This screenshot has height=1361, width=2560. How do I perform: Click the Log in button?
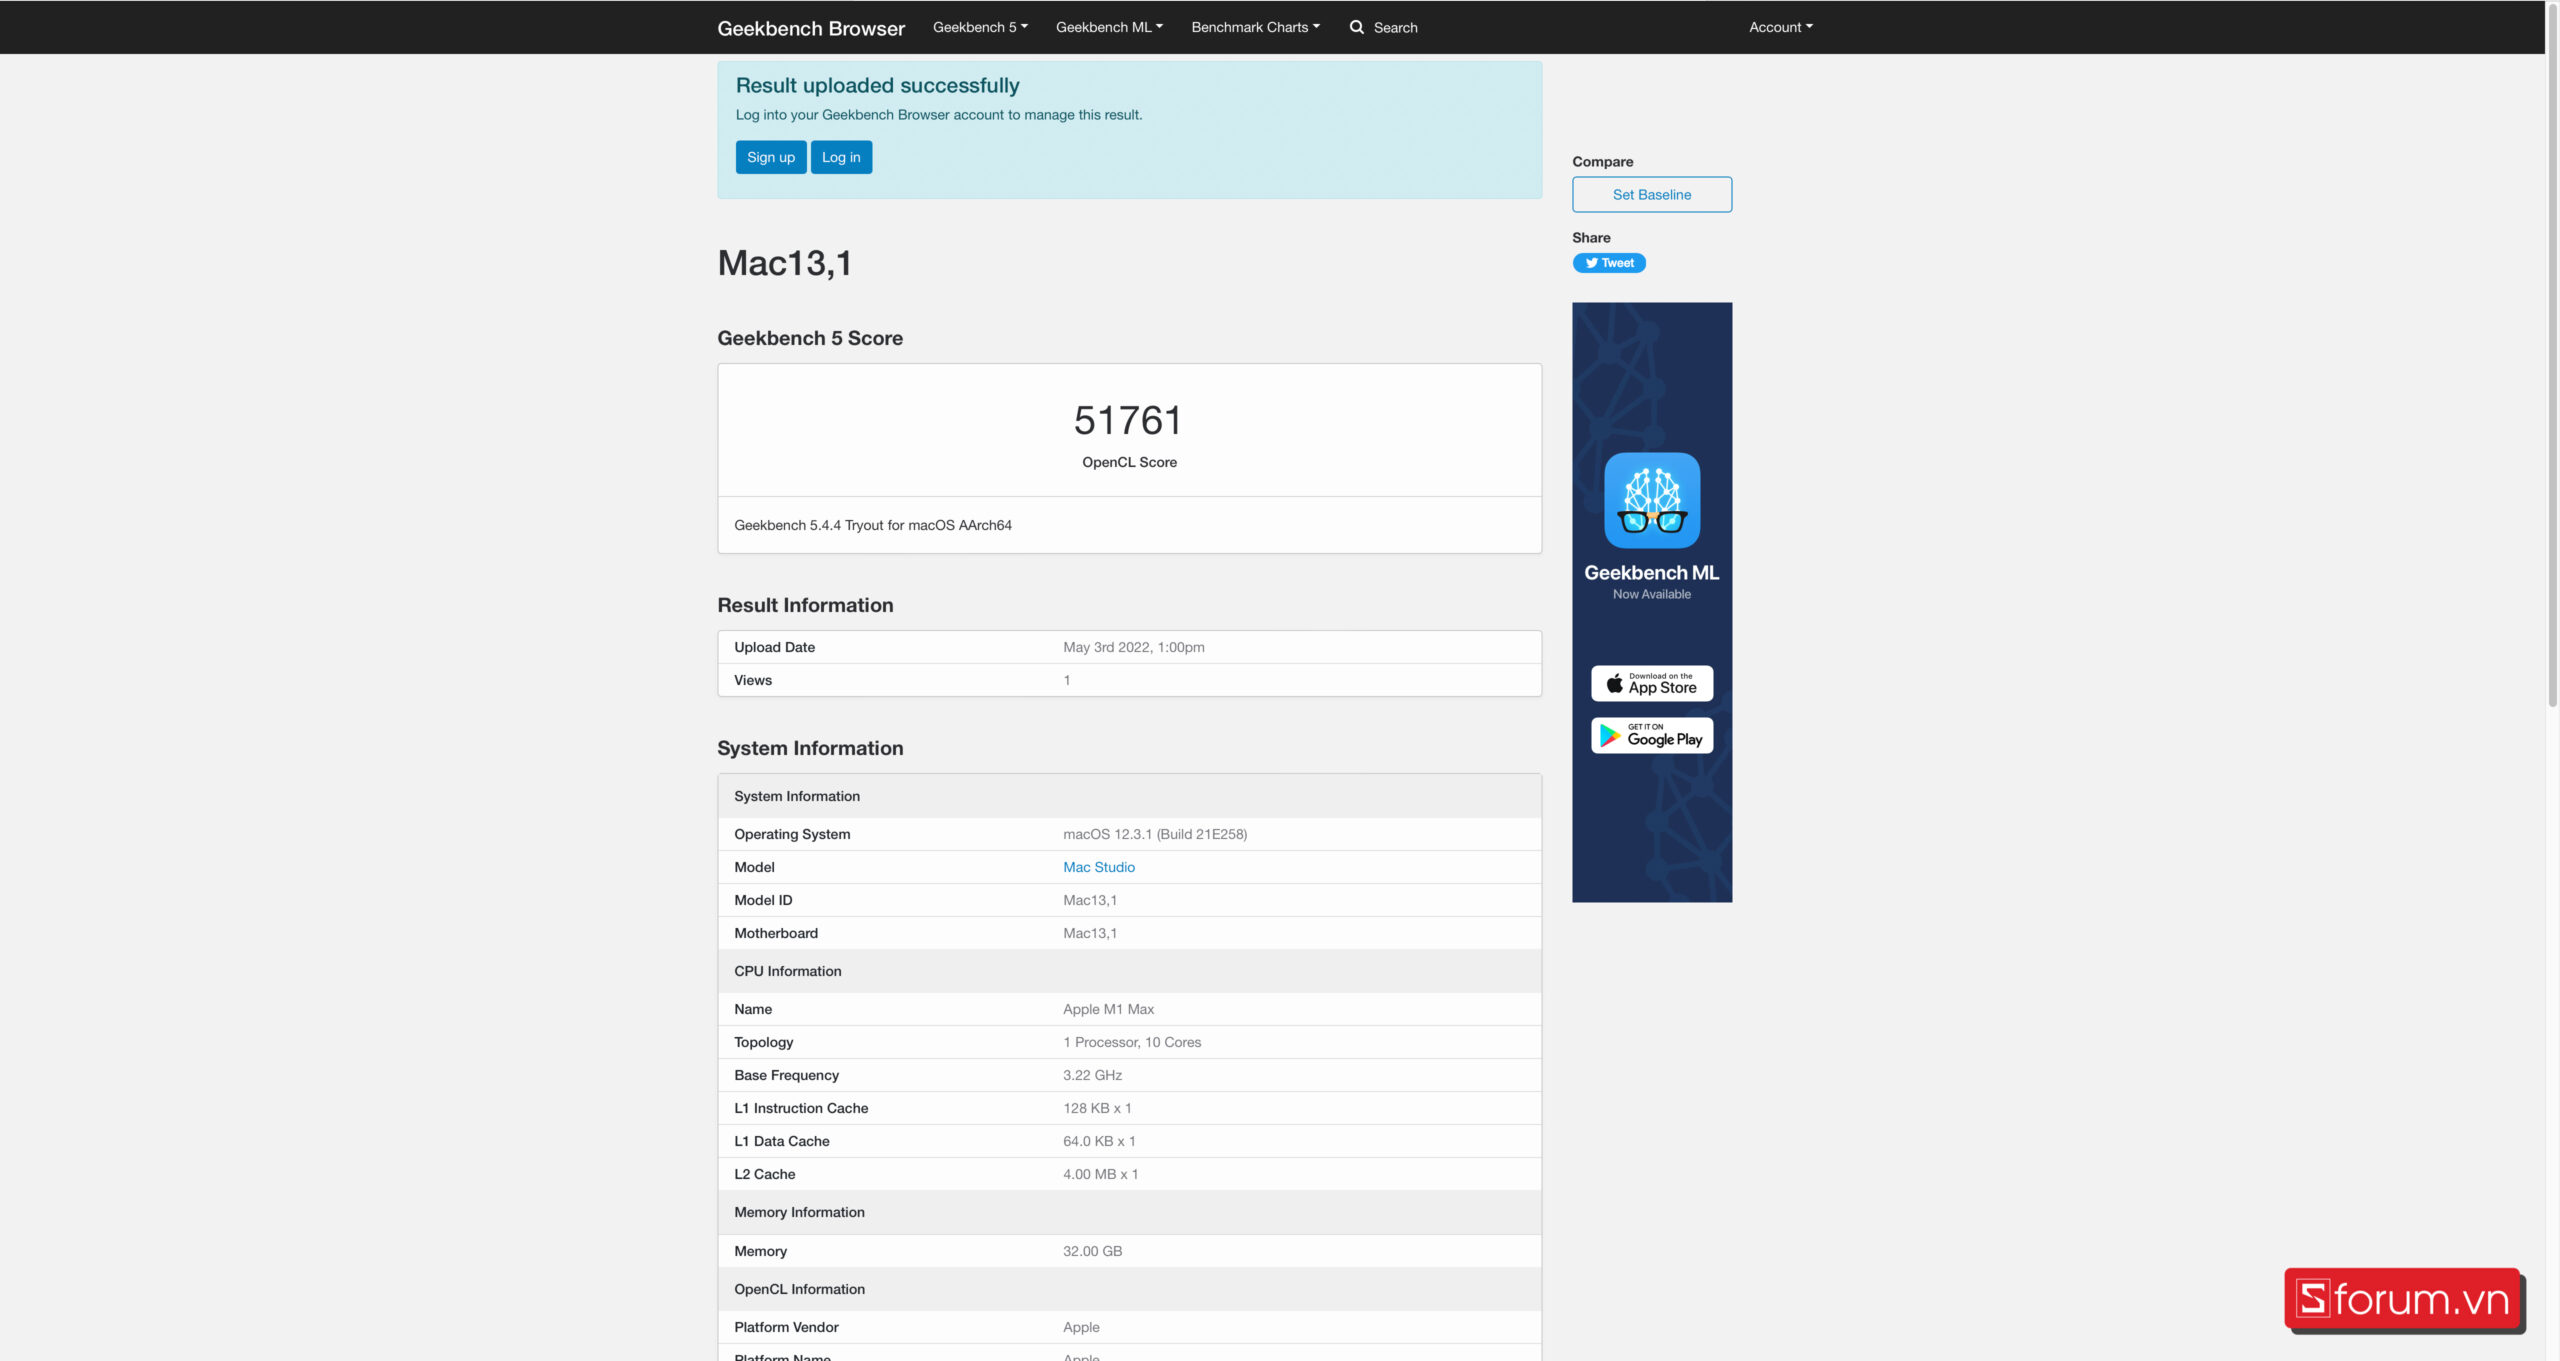pos(841,157)
